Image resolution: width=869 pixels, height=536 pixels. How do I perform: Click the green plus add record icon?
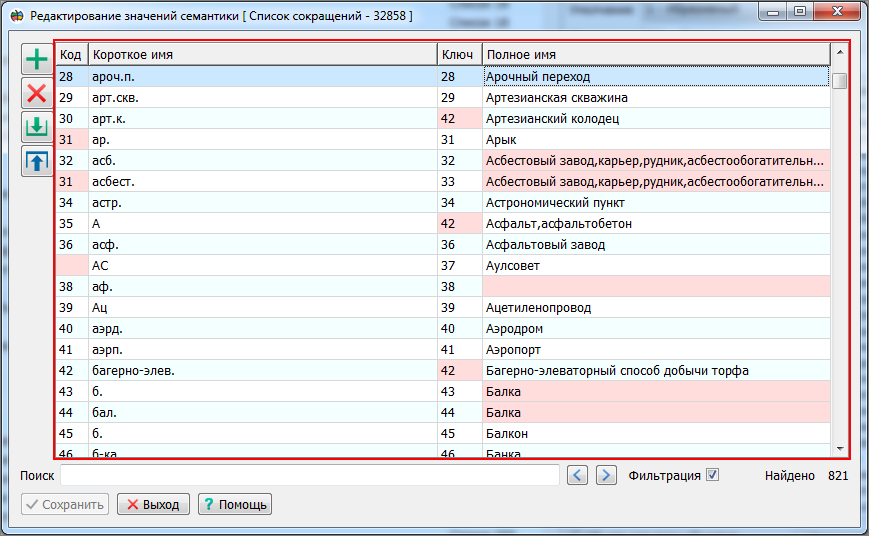pyautogui.click(x=37, y=59)
